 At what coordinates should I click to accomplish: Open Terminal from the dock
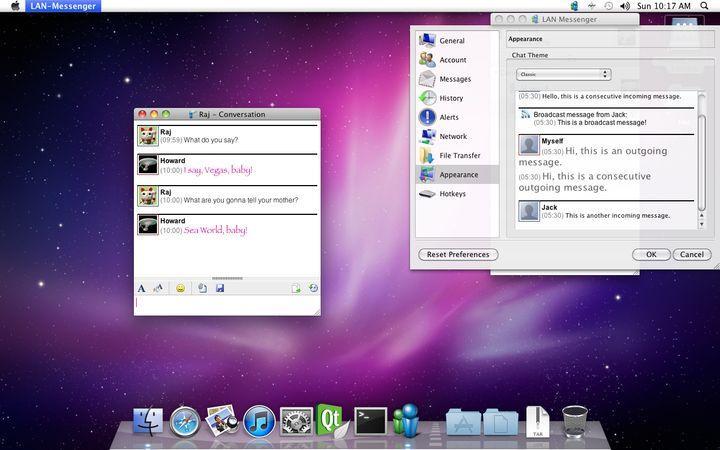point(371,421)
